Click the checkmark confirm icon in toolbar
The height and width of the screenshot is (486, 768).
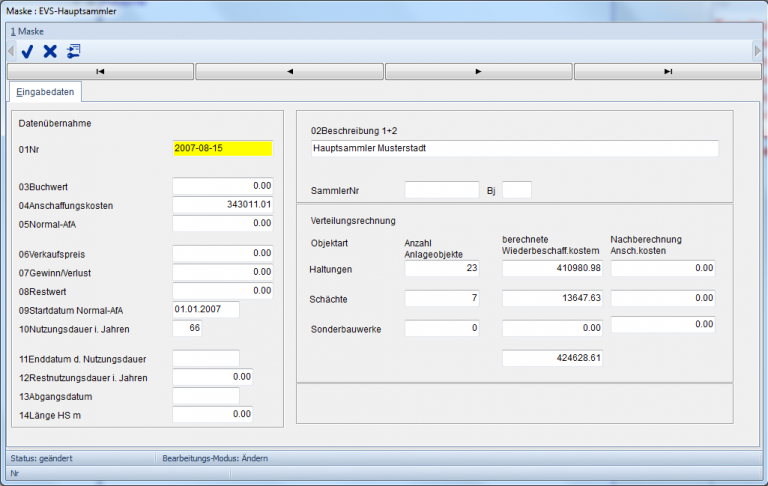pos(28,51)
